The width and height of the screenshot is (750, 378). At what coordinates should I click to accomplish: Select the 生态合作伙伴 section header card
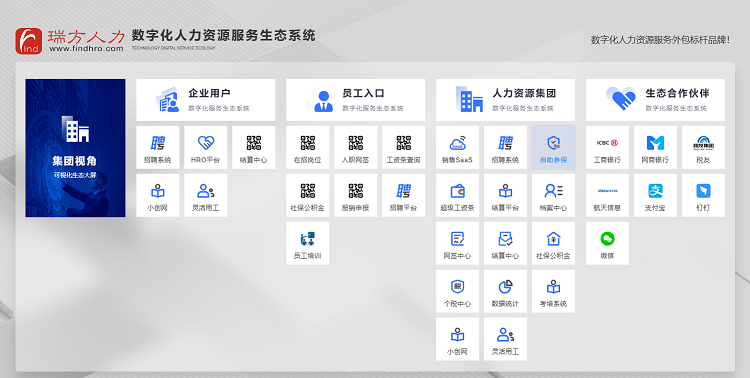click(655, 100)
